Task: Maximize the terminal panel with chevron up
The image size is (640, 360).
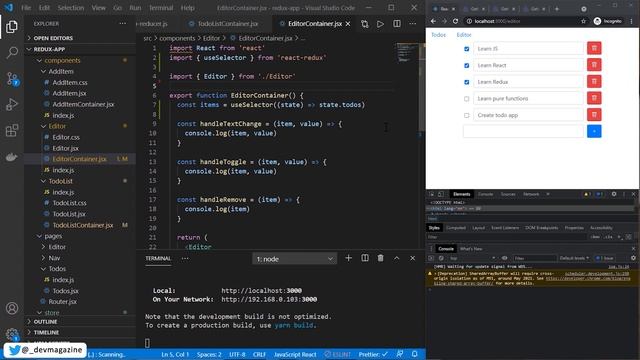Action: [396, 258]
